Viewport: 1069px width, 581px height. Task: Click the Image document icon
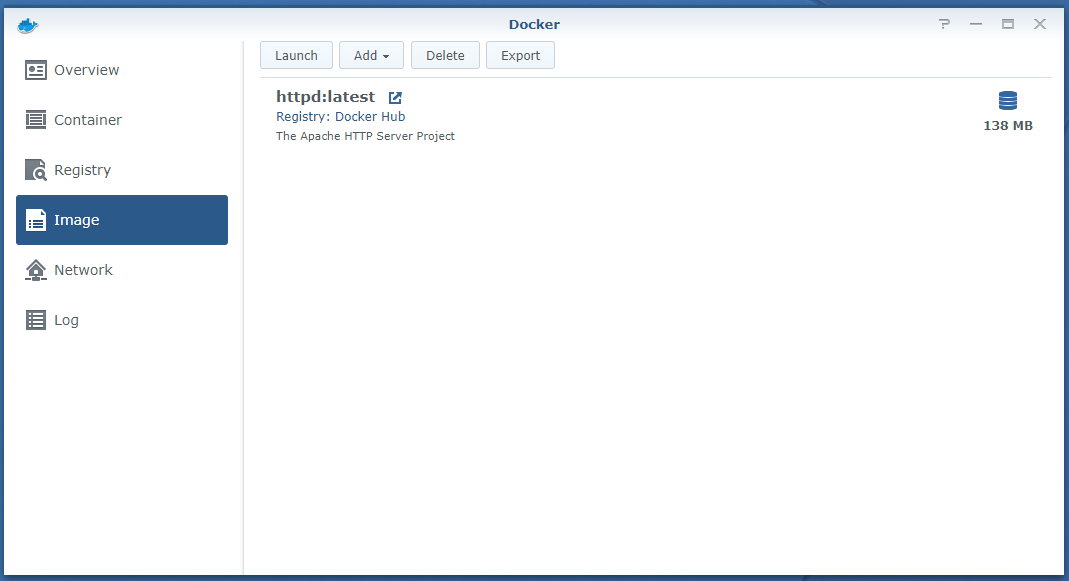(x=35, y=220)
